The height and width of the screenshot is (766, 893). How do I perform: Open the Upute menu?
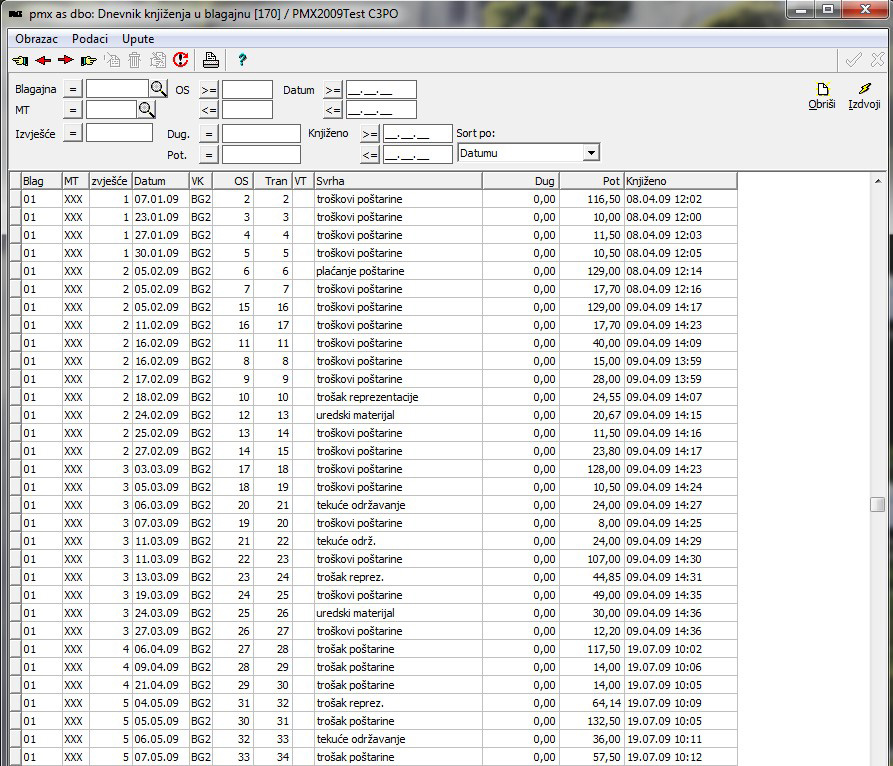138,39
